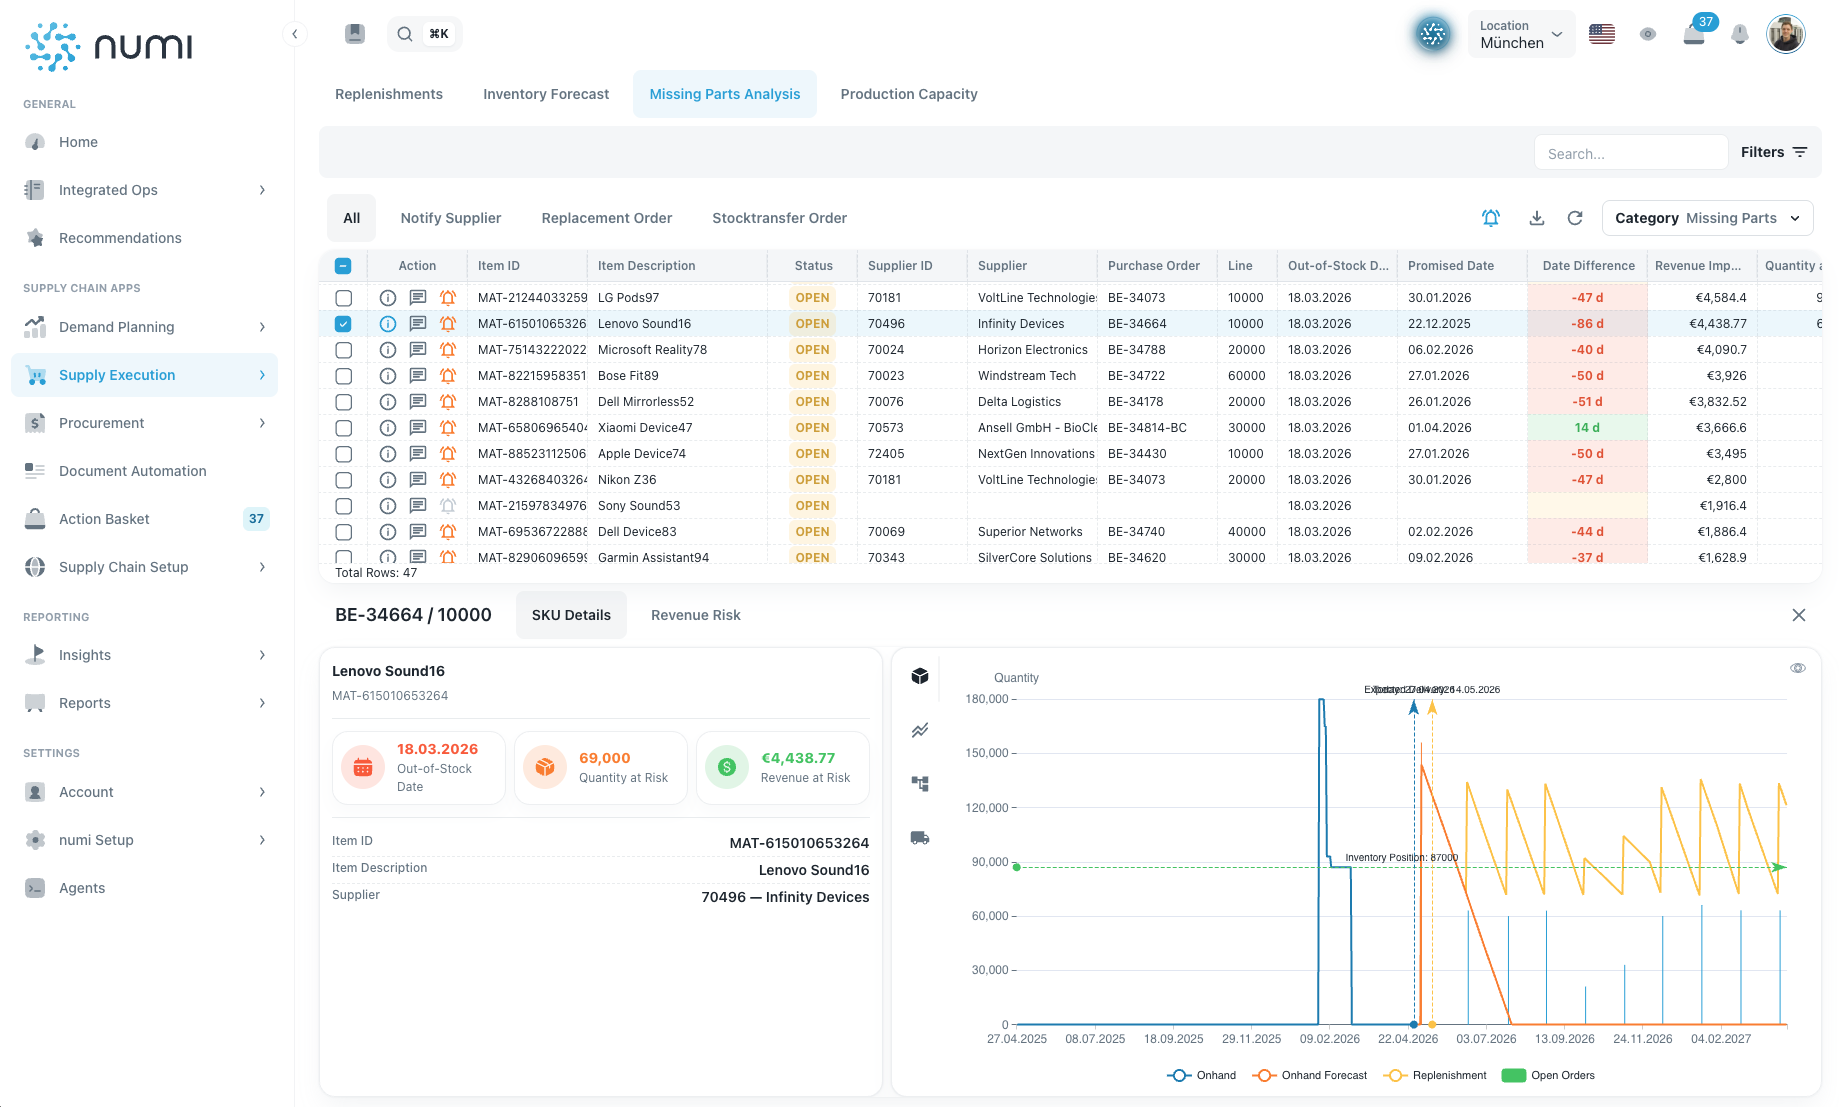
Task: Collapse the sidebar with the chevron button
Action: click(x=294, y=34)
